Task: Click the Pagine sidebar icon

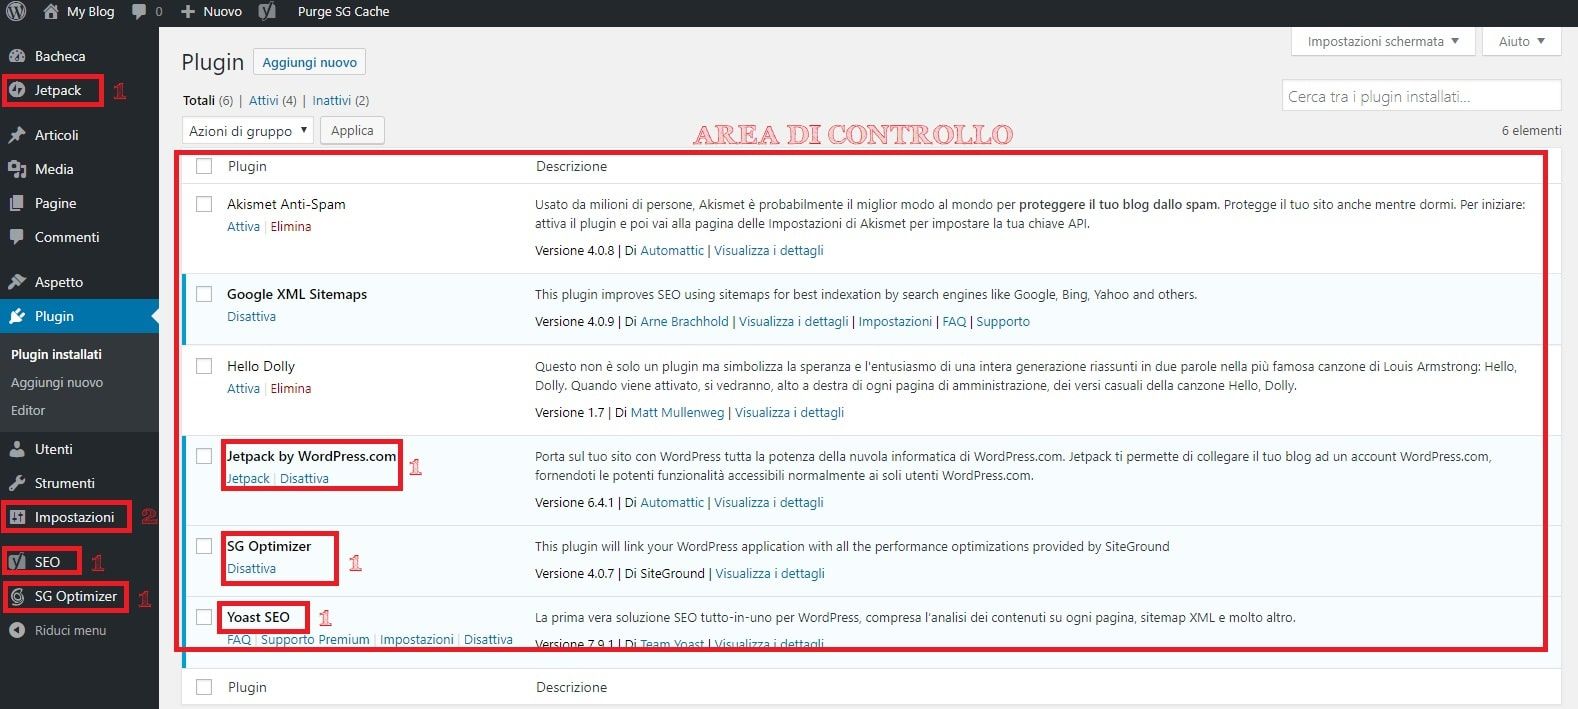Action: point(17,203)
